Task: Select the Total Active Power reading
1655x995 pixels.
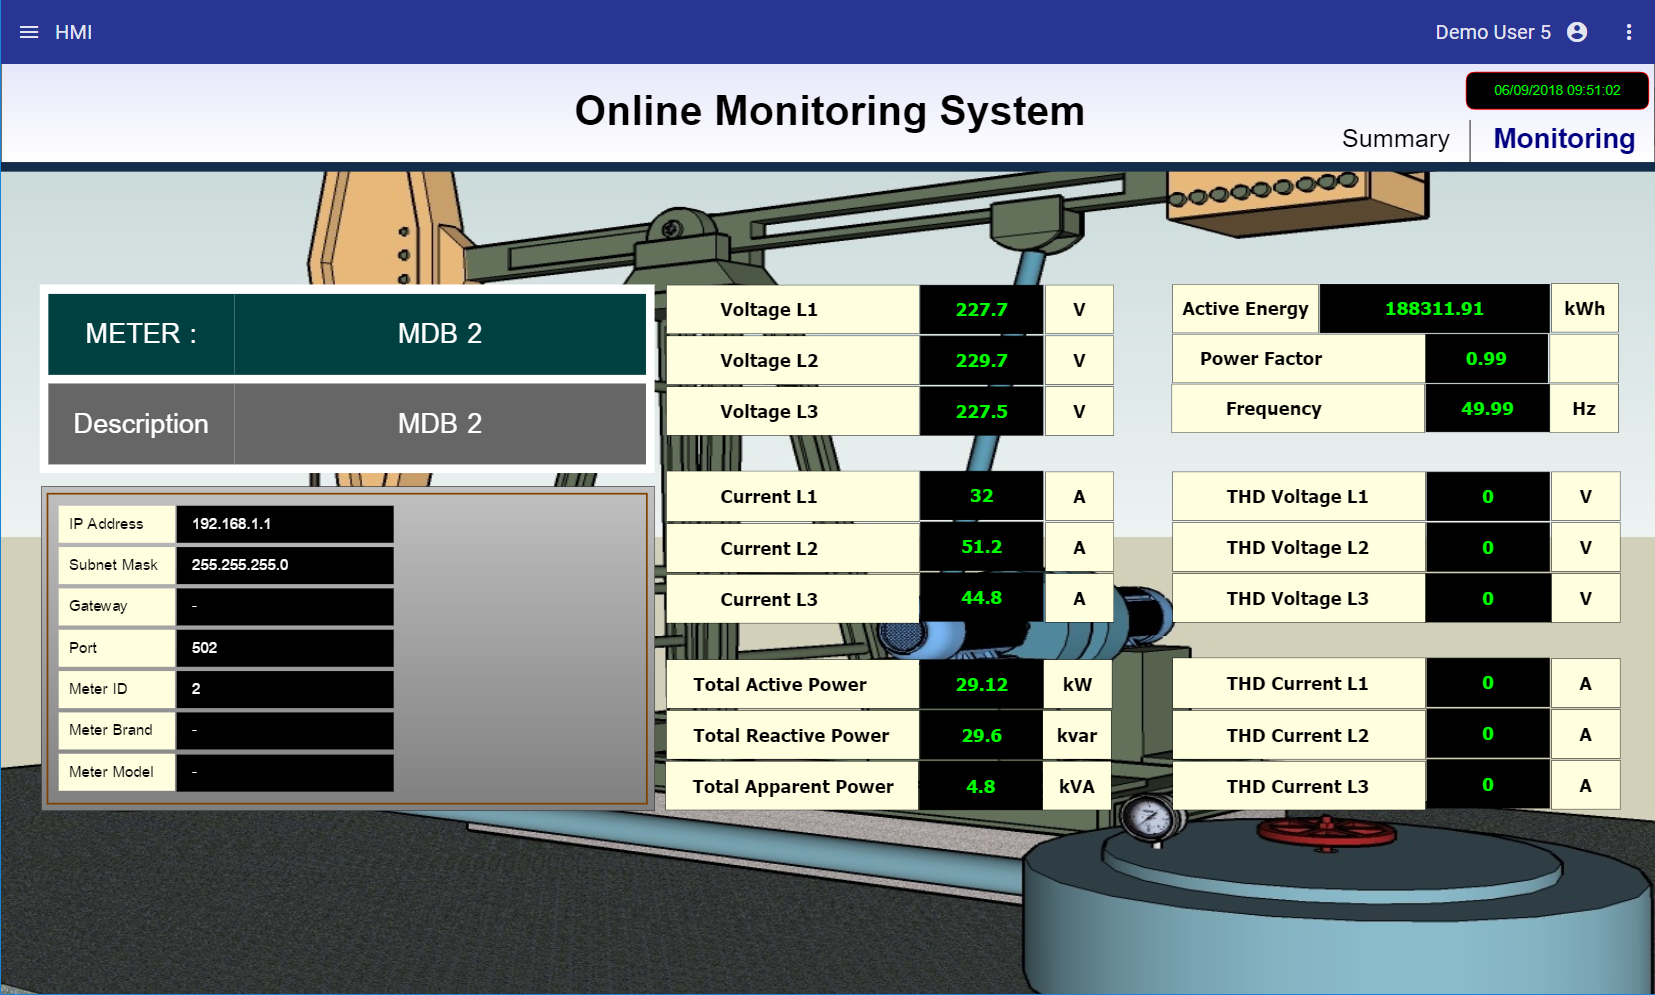Action: point(981,685)
